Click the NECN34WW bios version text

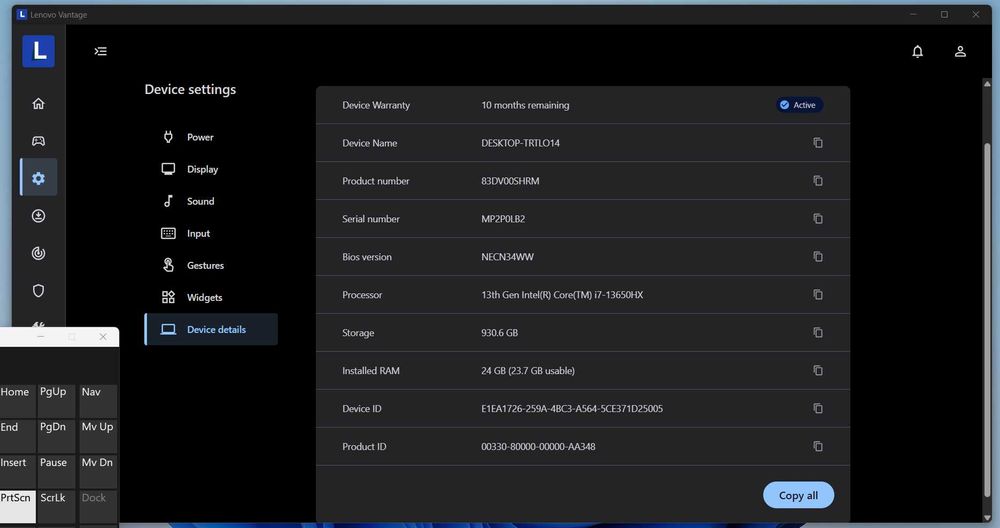(508, 256)
